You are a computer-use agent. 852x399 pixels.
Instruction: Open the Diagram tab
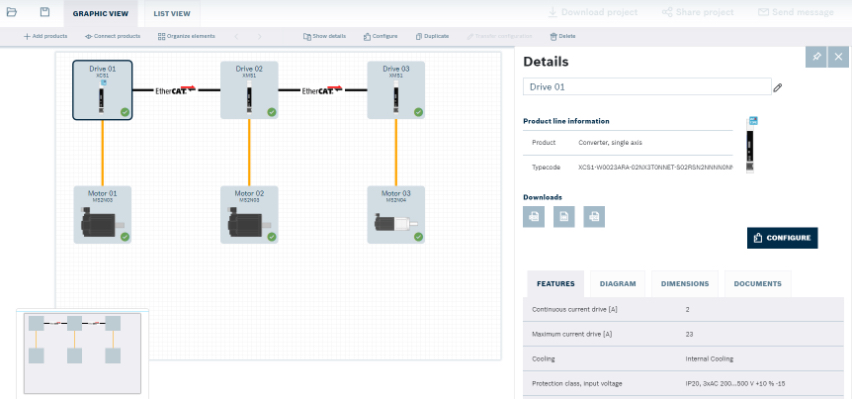618,284
